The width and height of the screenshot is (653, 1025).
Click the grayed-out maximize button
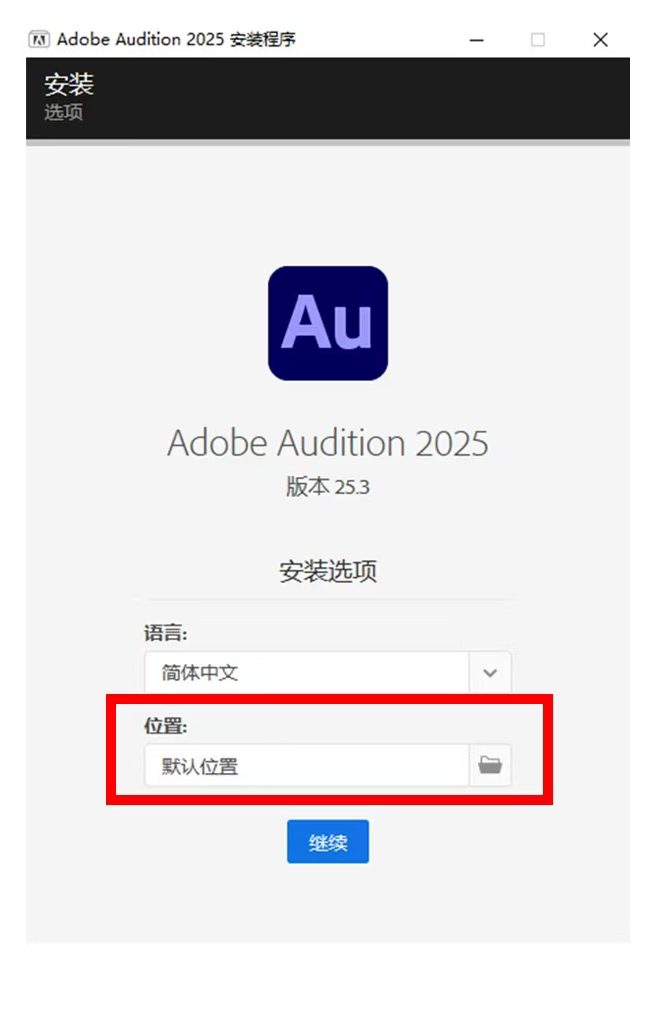pos(537,40)
